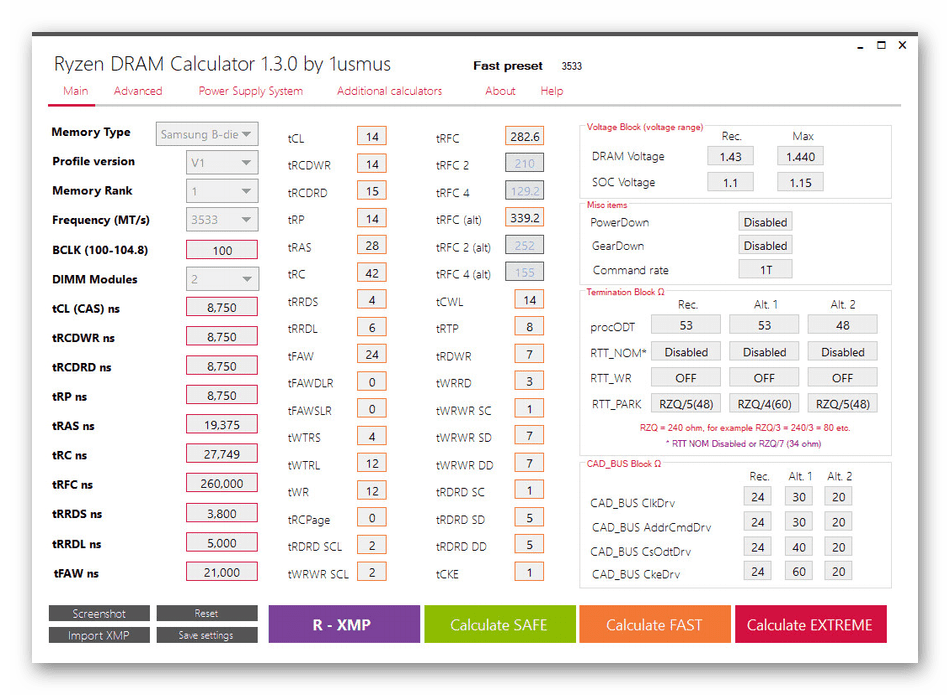This screenshot has height=695, width=950.
Task: Click the R - XMP button
Action: tap(344, 624)
